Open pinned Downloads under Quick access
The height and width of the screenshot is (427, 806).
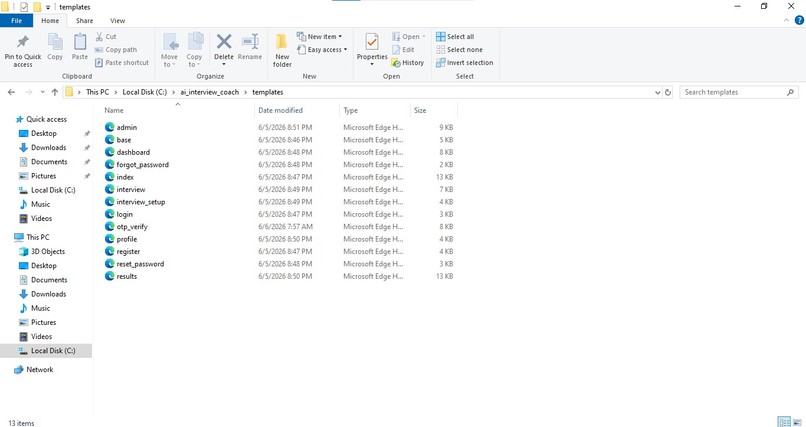(48, 147)
